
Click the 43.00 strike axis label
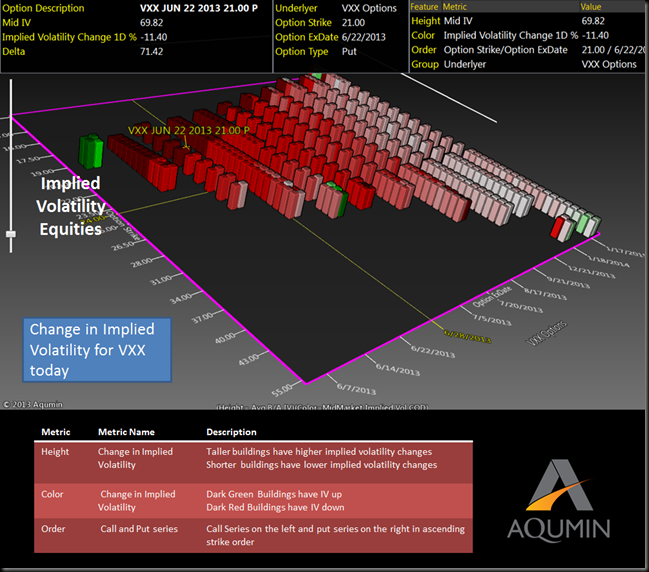(248, 360)
